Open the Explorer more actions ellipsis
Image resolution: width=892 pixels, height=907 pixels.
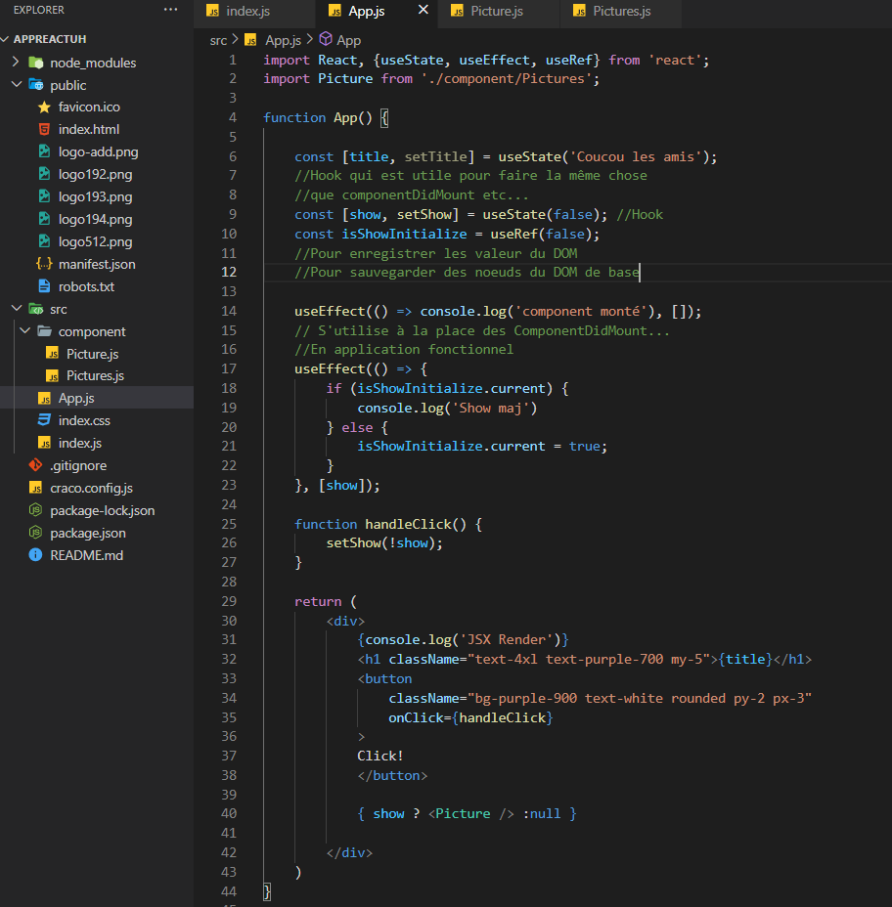pos(170,10)
